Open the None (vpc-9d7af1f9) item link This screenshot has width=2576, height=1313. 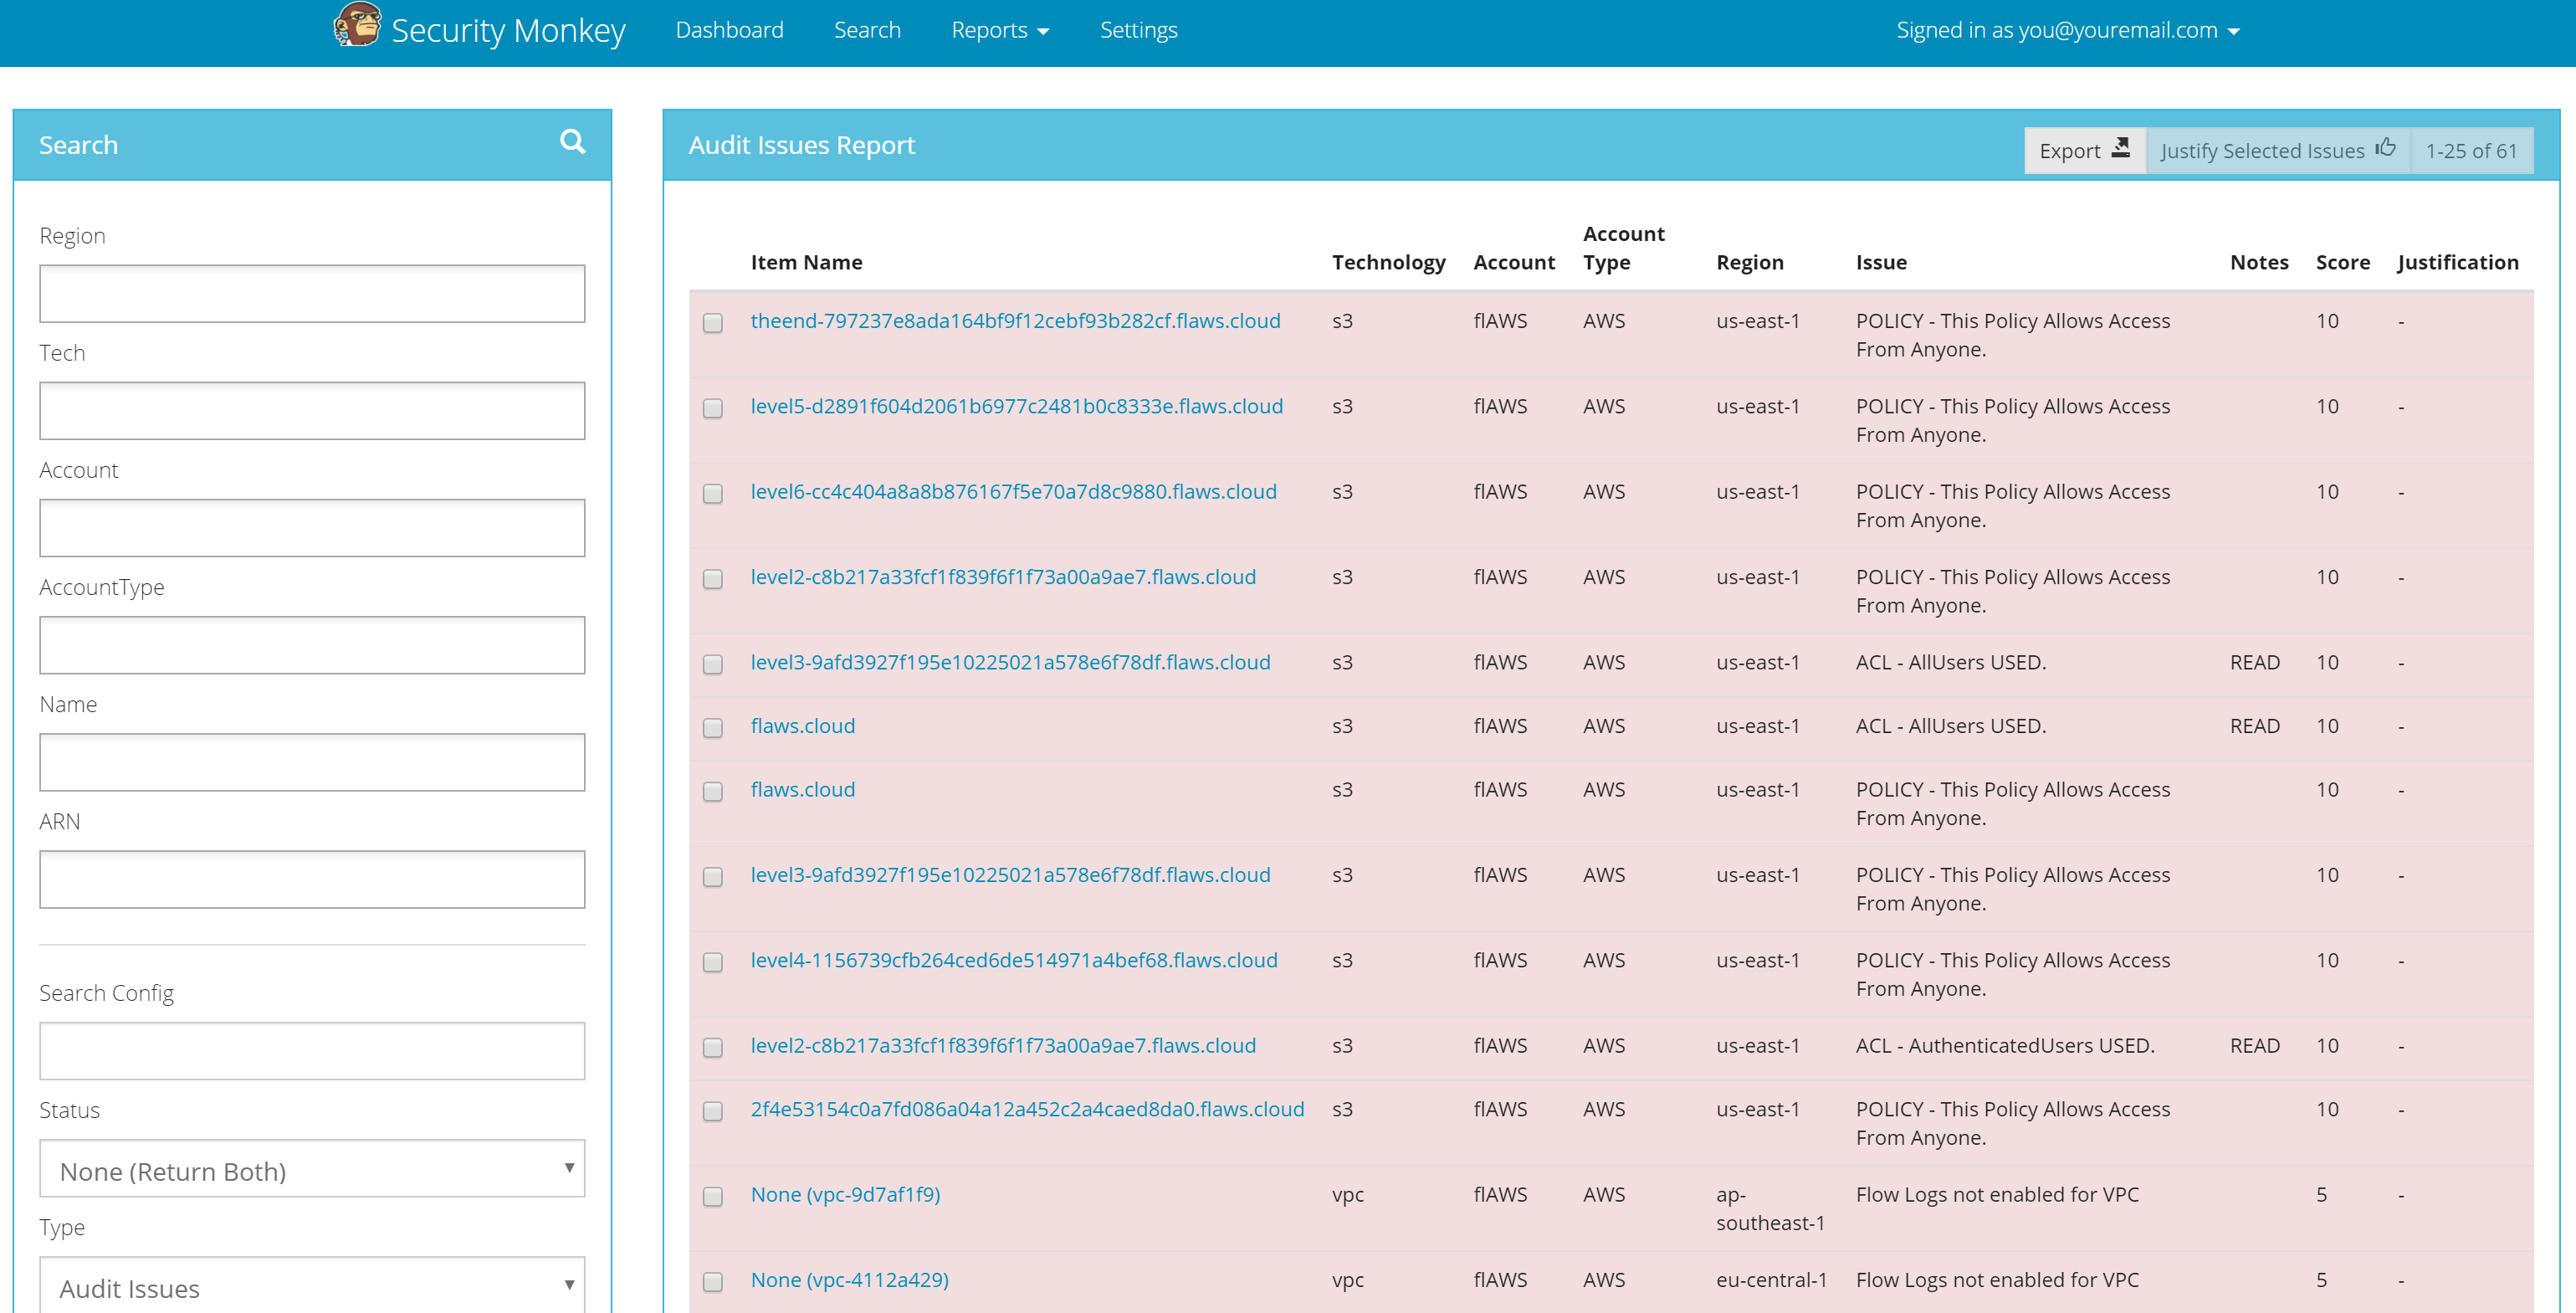pos(845,1194)
